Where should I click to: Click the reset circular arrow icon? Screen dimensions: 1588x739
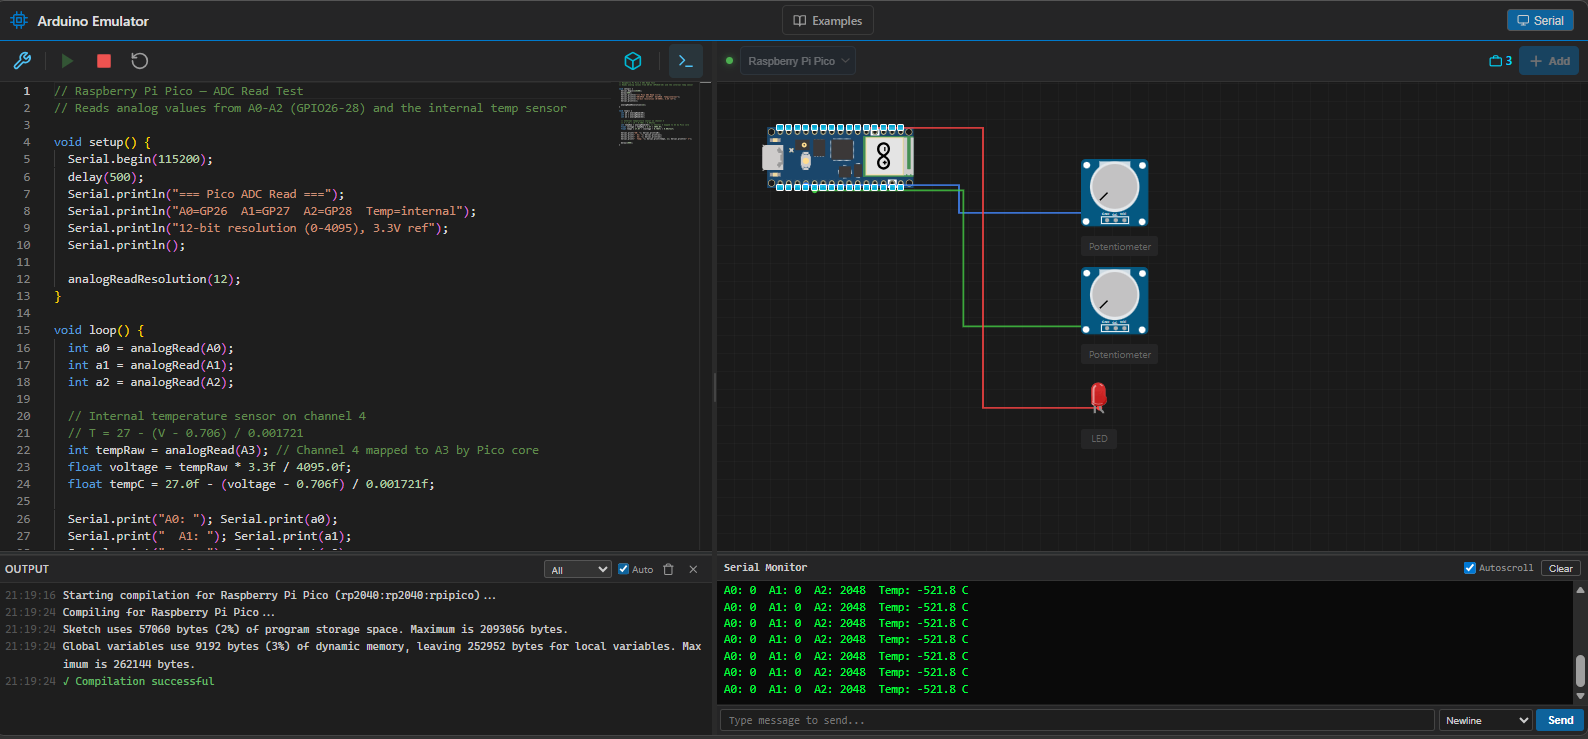[x=140, y=61]
